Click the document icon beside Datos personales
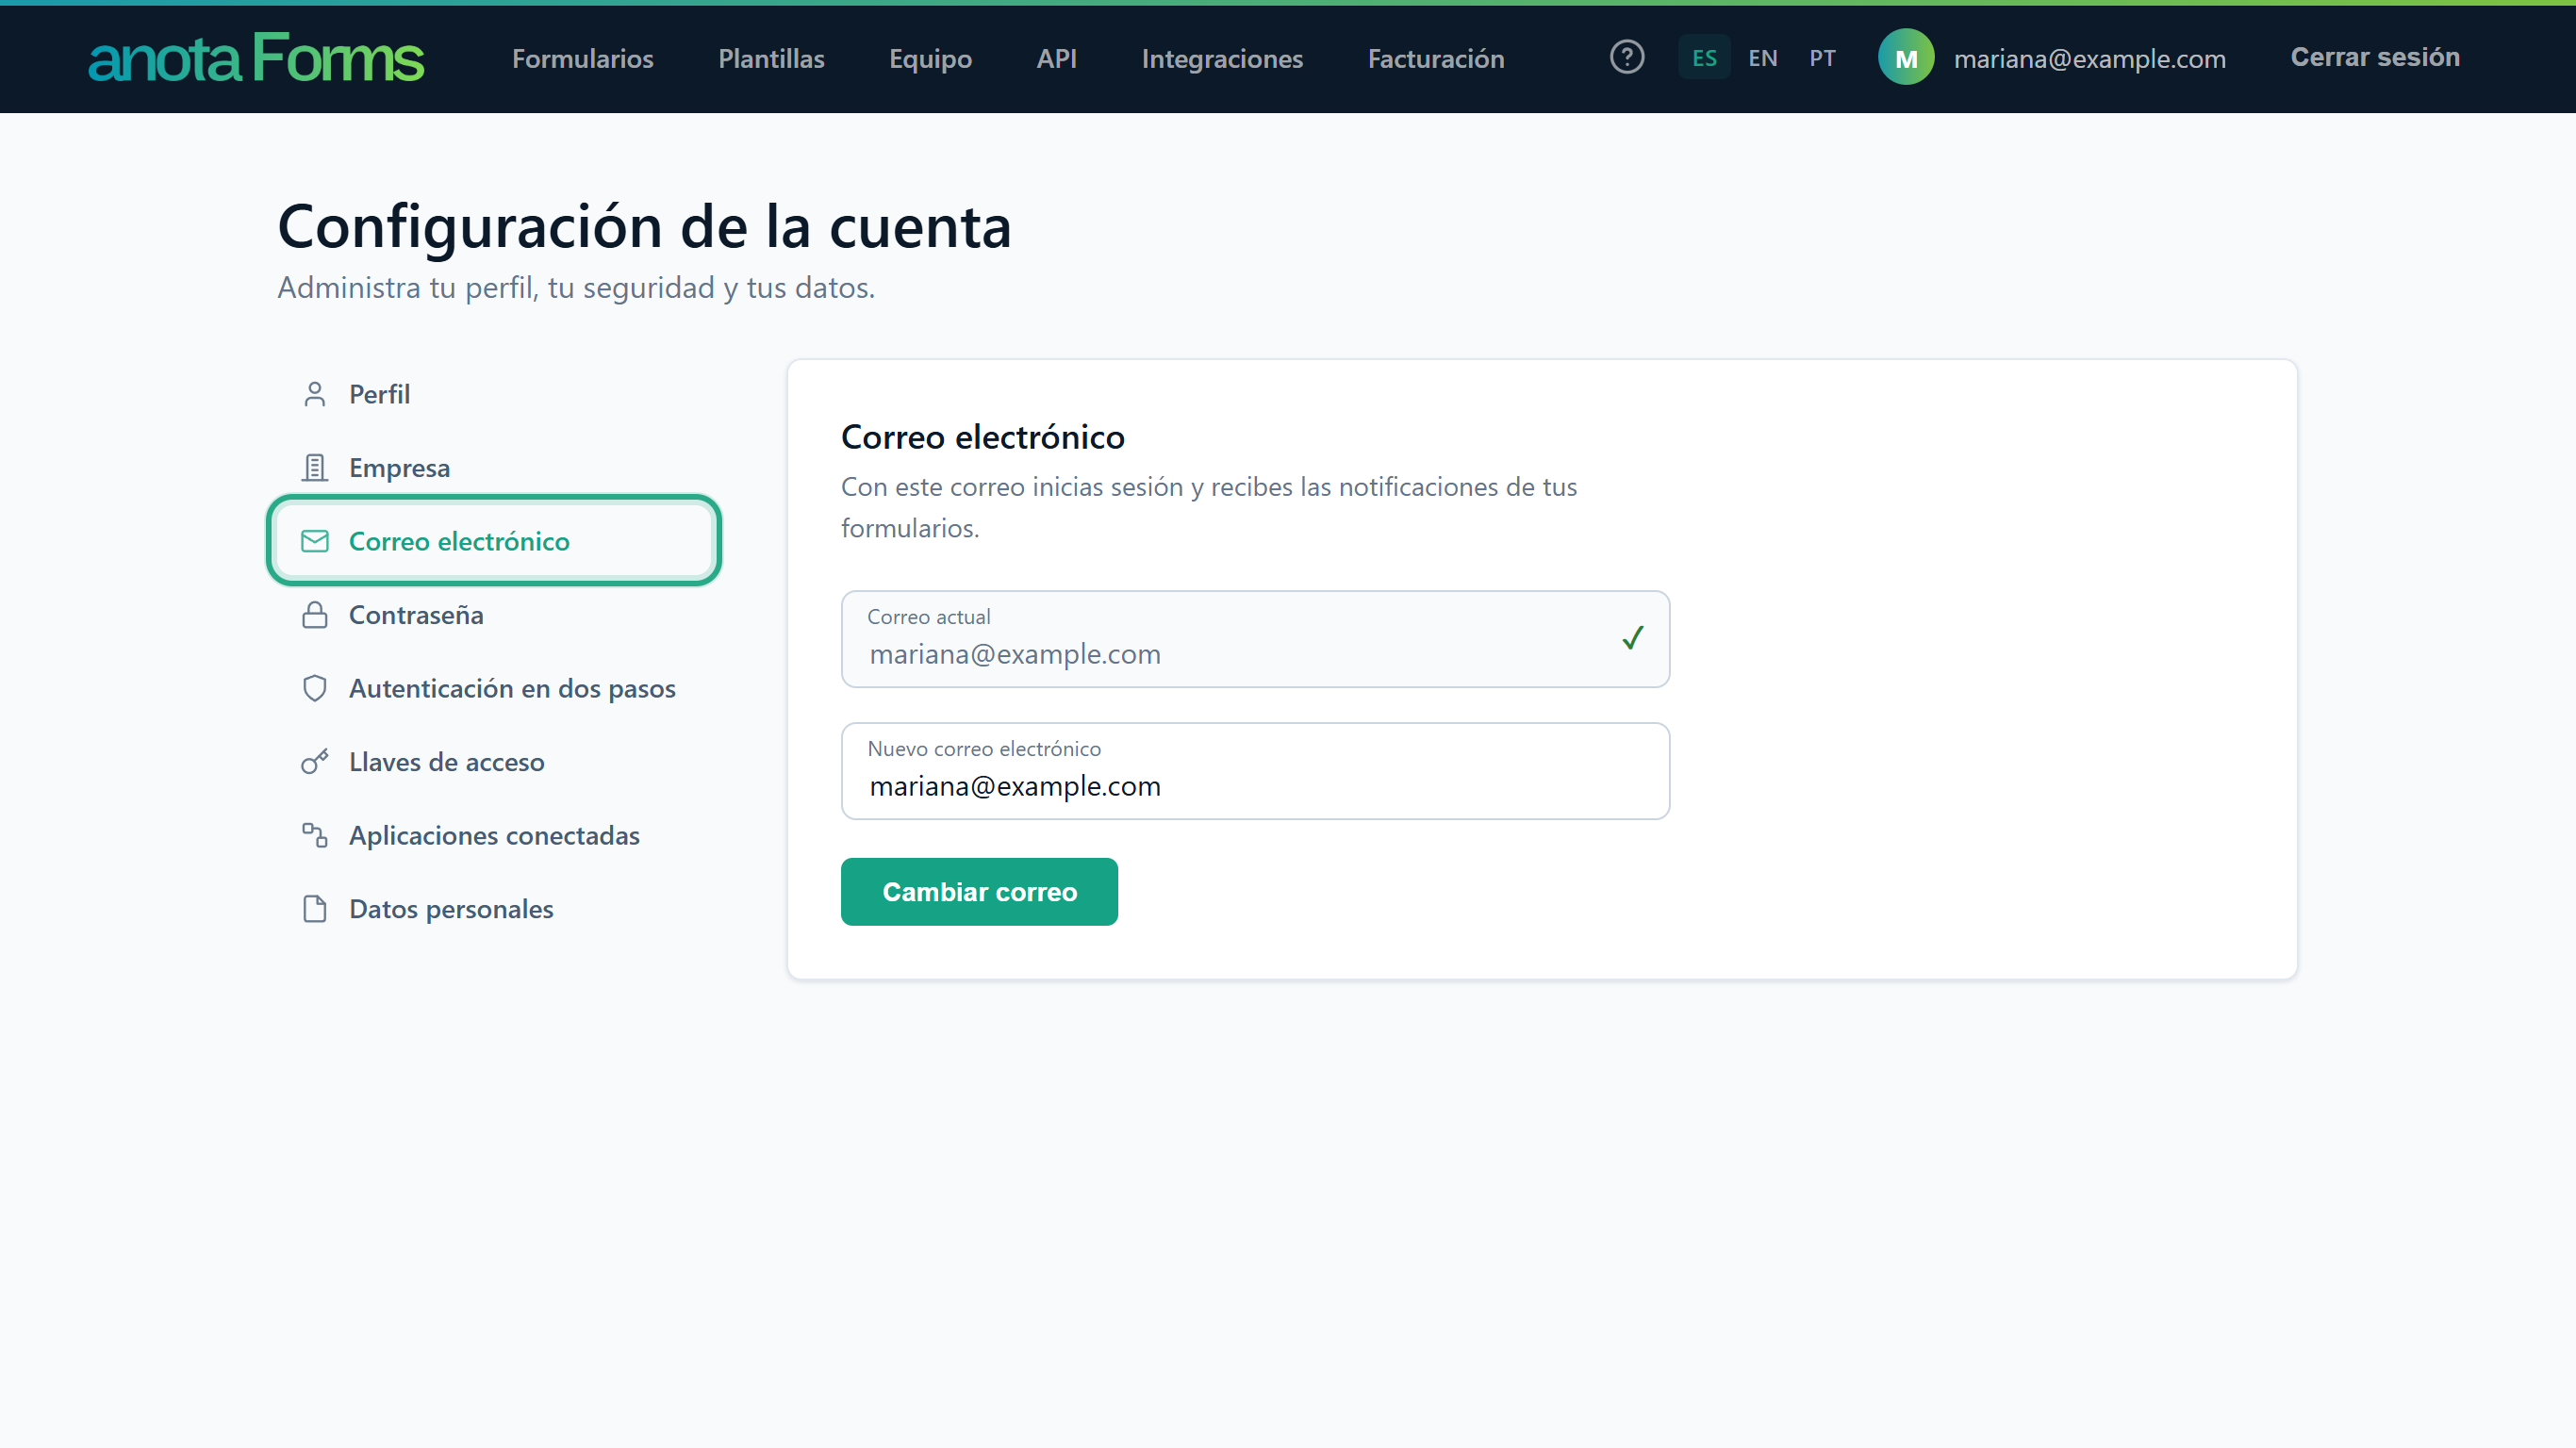The height and width of the screenshot is (1448, 2576). click(x=314, y=908)
